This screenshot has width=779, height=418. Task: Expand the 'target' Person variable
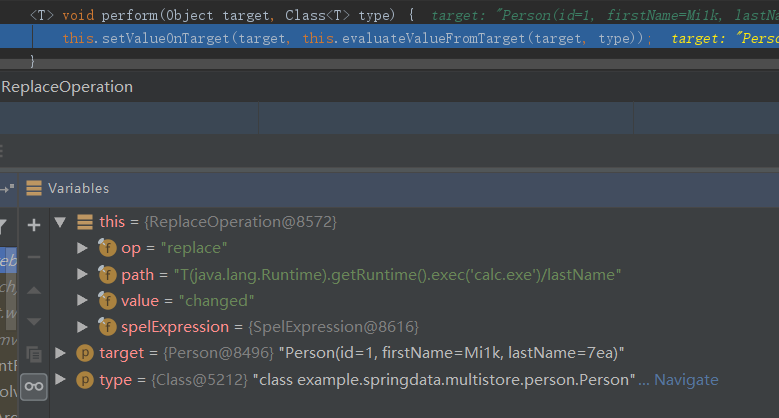[61, 353]
